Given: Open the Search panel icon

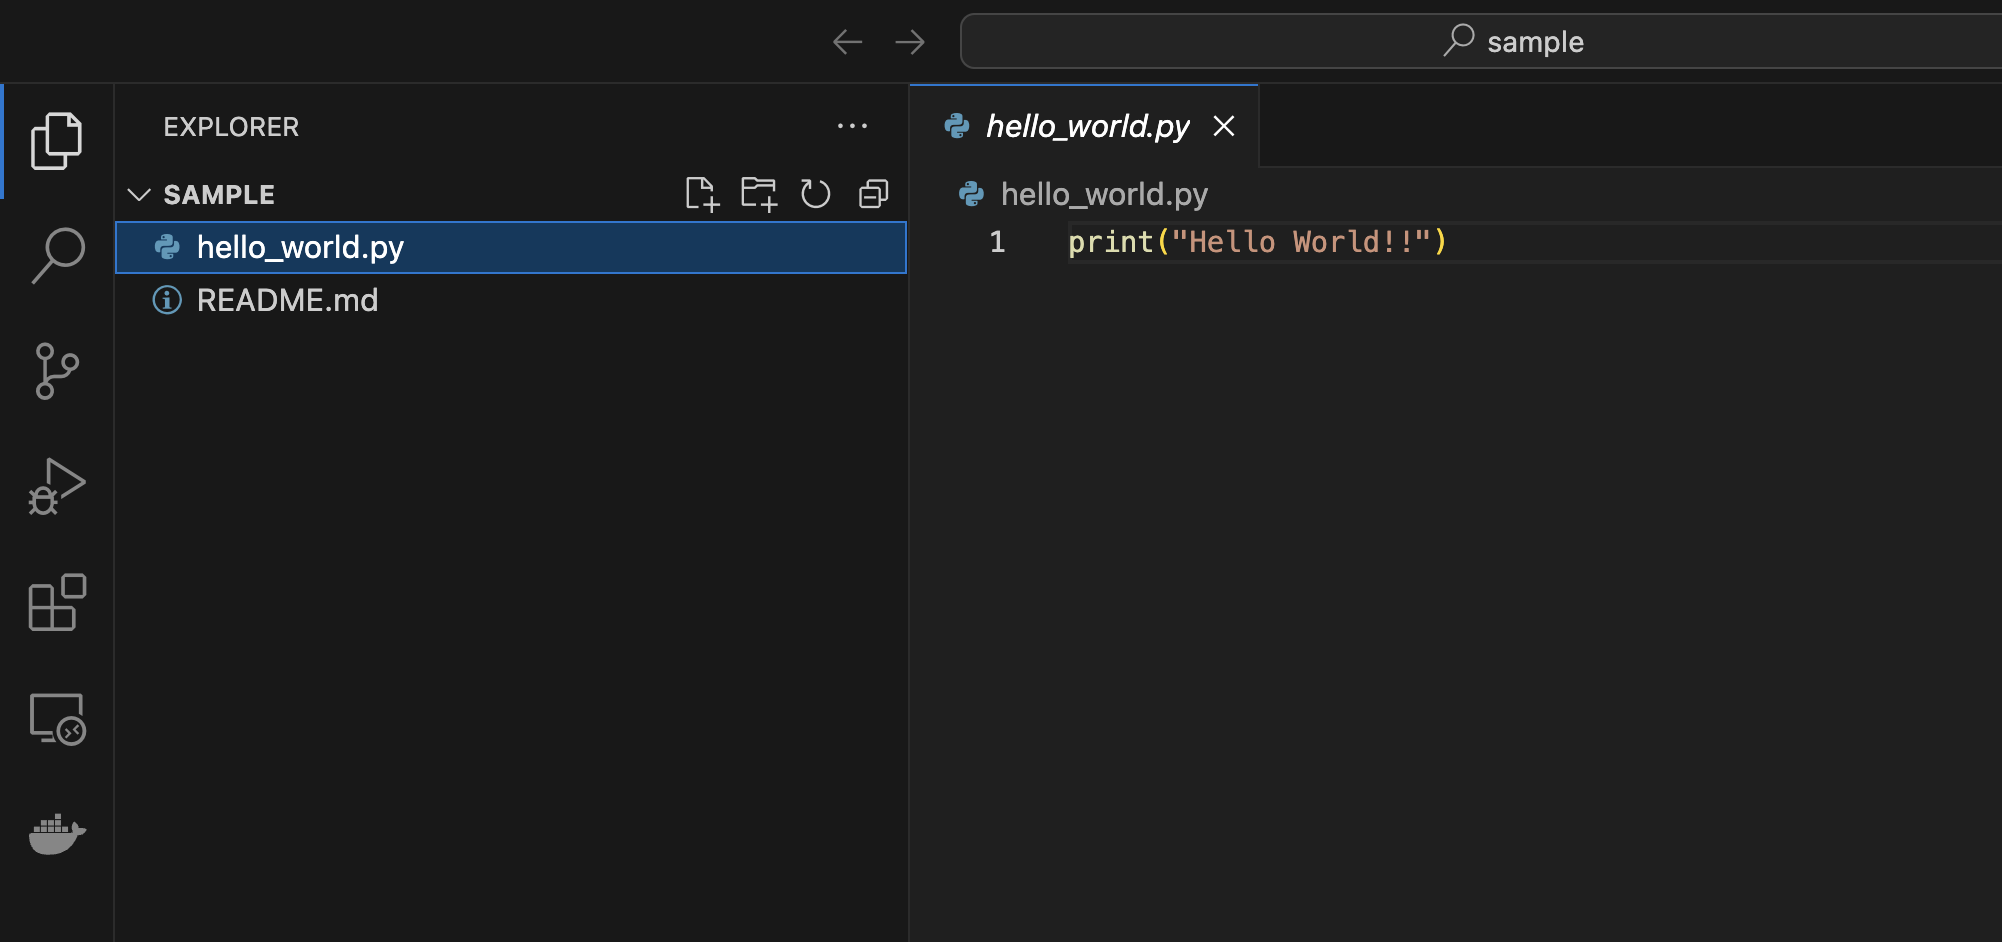Looking at the screenshot, I should tap(57, 253).
